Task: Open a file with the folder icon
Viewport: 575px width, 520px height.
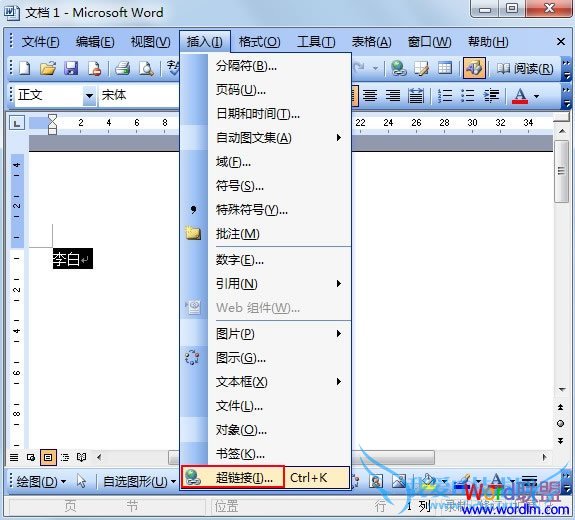Action: point(48,68)
